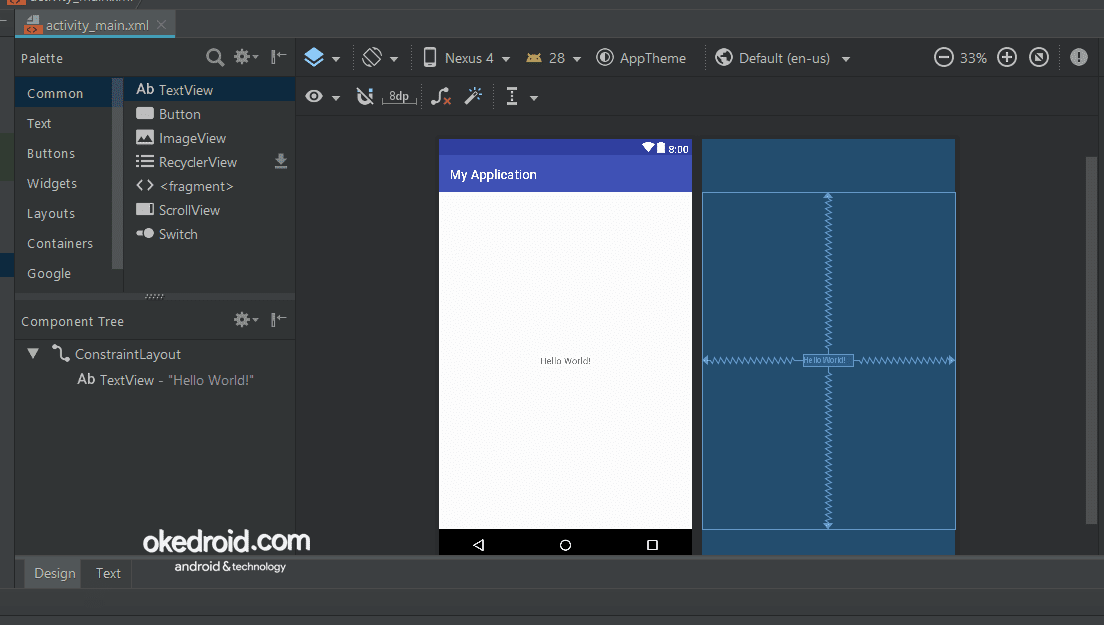Select Buttons category in the Palette
This screenshot has height=625, width=1104.
pyautogui.click(x=51, y=153)
